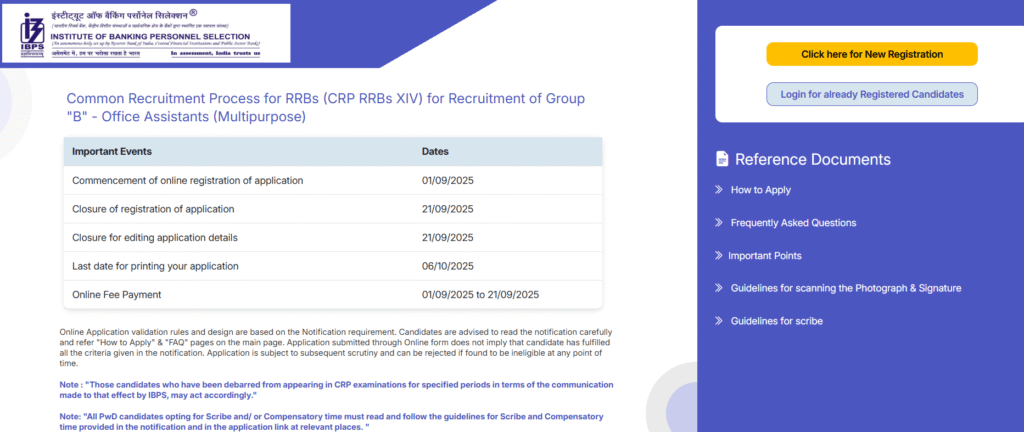This screenshot has width=1024, height=432.
Task: Open Guidelines for scanning the Photograph & Signature
Action: [x=845, y=288]
